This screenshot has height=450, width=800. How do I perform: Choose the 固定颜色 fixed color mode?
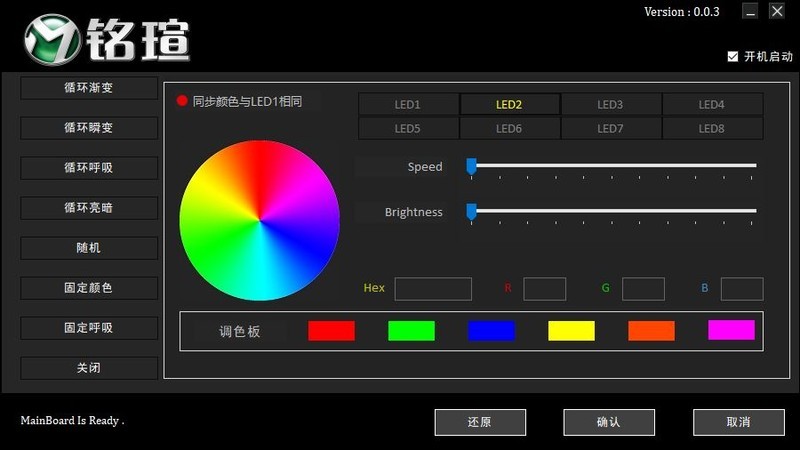pos(89,288)
